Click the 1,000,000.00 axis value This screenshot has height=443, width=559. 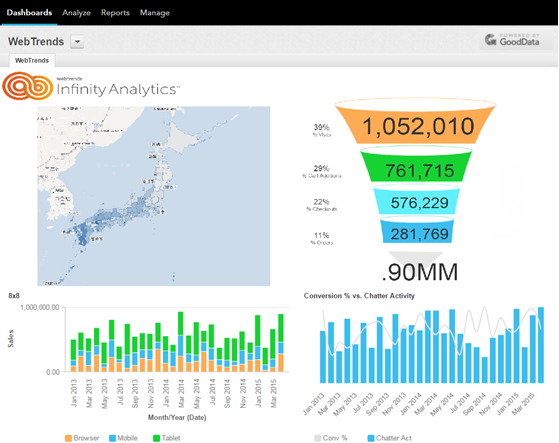(x=40, y=308)
